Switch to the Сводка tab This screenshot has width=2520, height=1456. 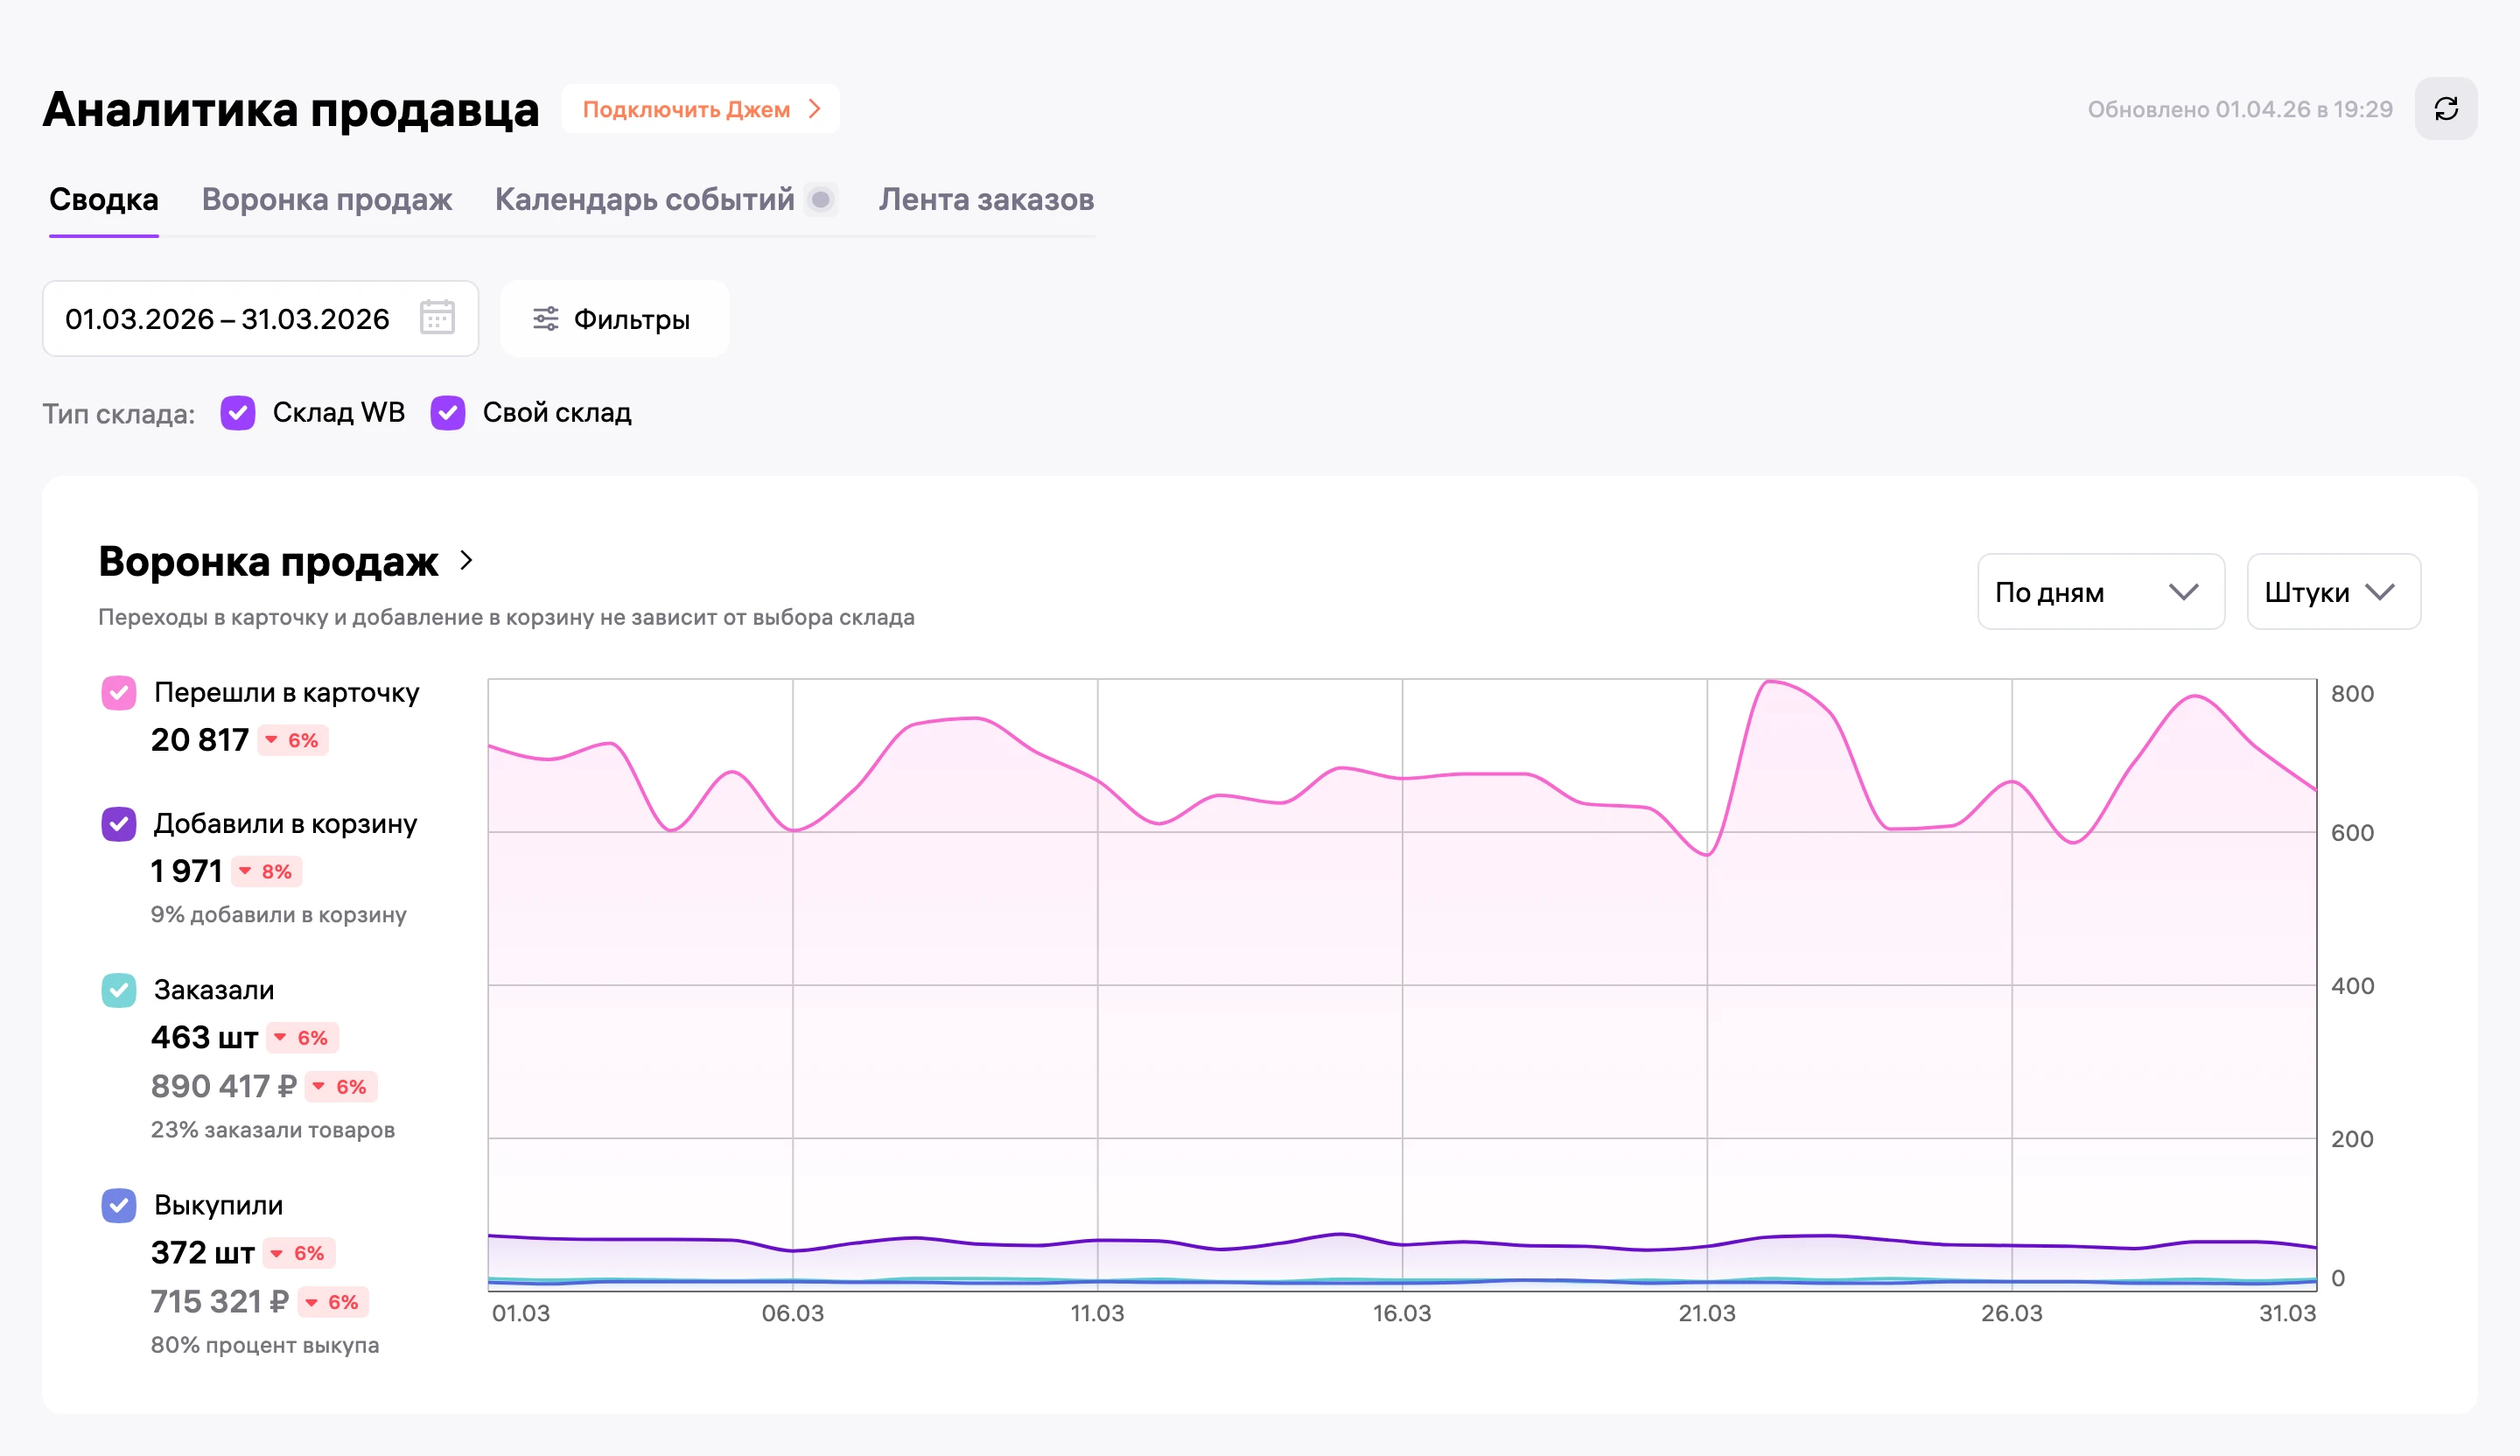pos(104,200)
